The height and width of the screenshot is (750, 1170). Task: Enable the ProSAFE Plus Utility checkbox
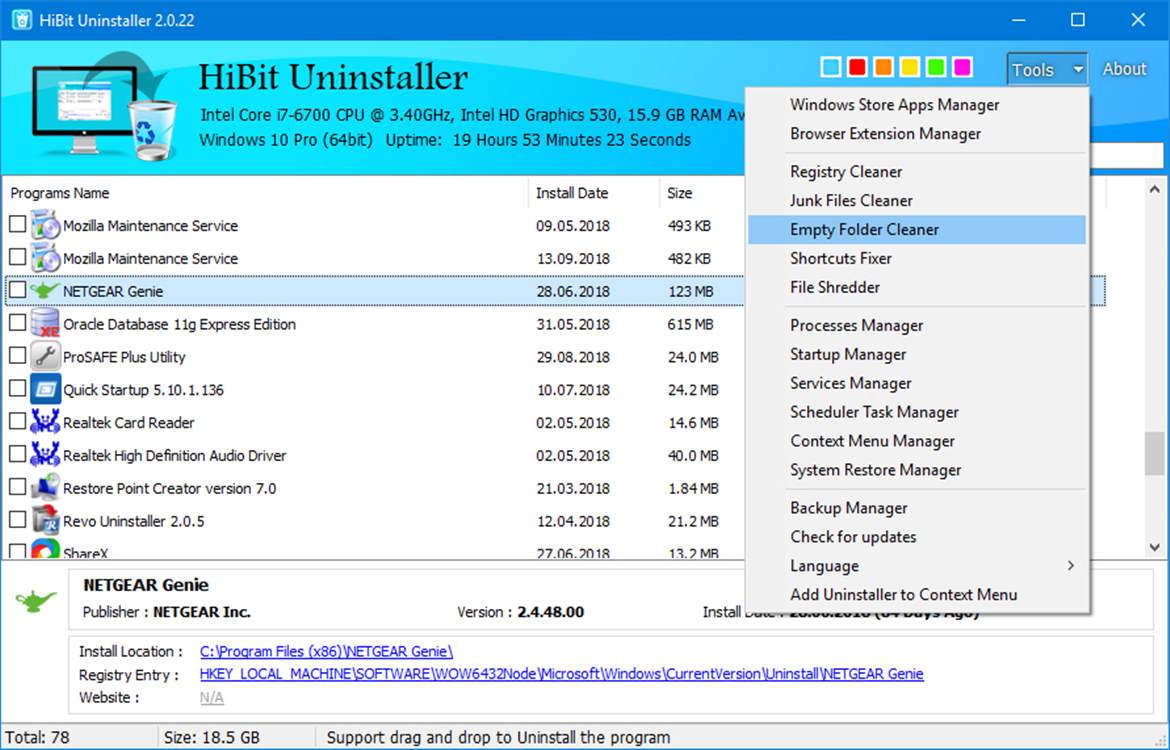pos(17,355)
